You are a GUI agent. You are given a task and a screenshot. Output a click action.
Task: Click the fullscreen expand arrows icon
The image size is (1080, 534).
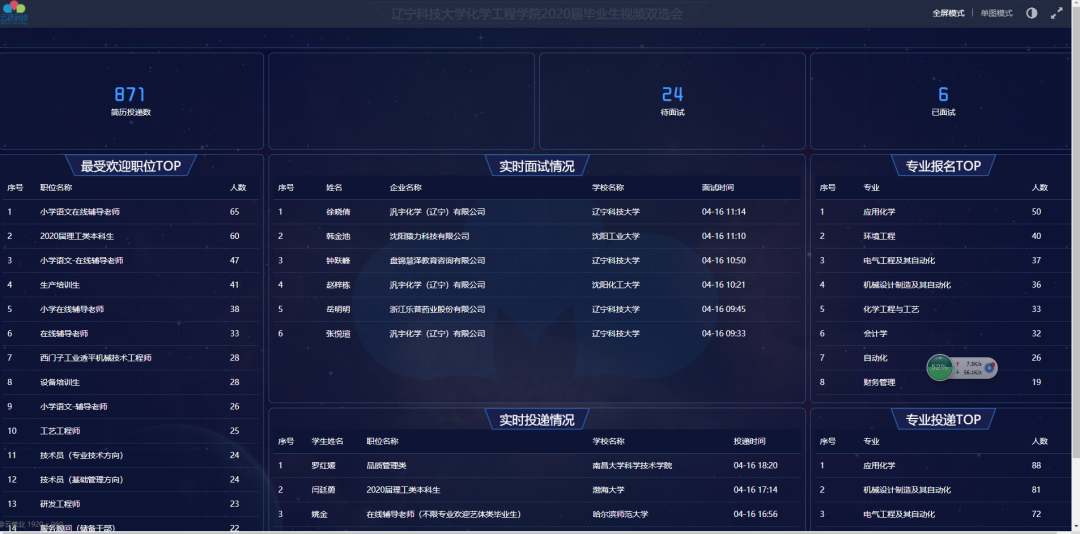(x=1056, y=13)
